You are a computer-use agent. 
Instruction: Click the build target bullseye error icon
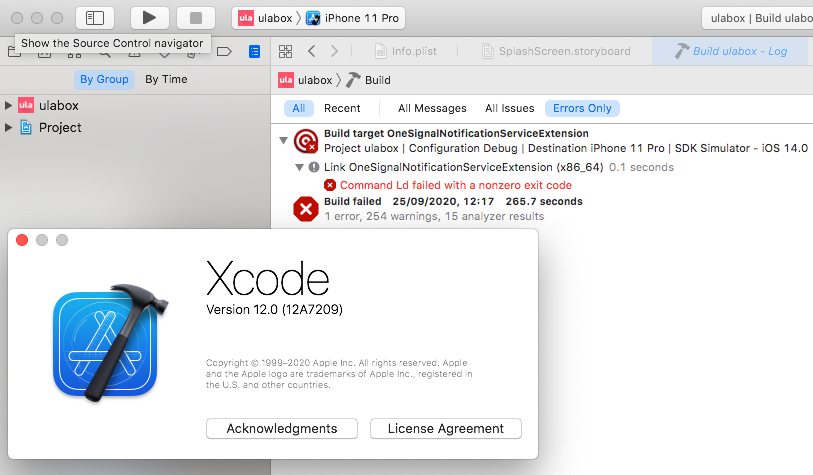pyautogui.click(x=306, y=141)
